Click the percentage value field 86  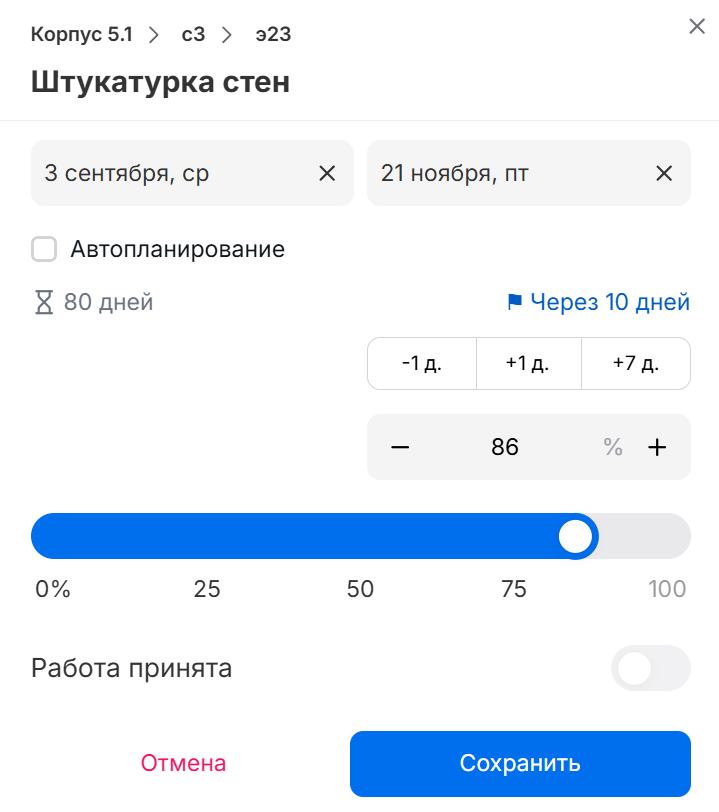coord(505,447)
